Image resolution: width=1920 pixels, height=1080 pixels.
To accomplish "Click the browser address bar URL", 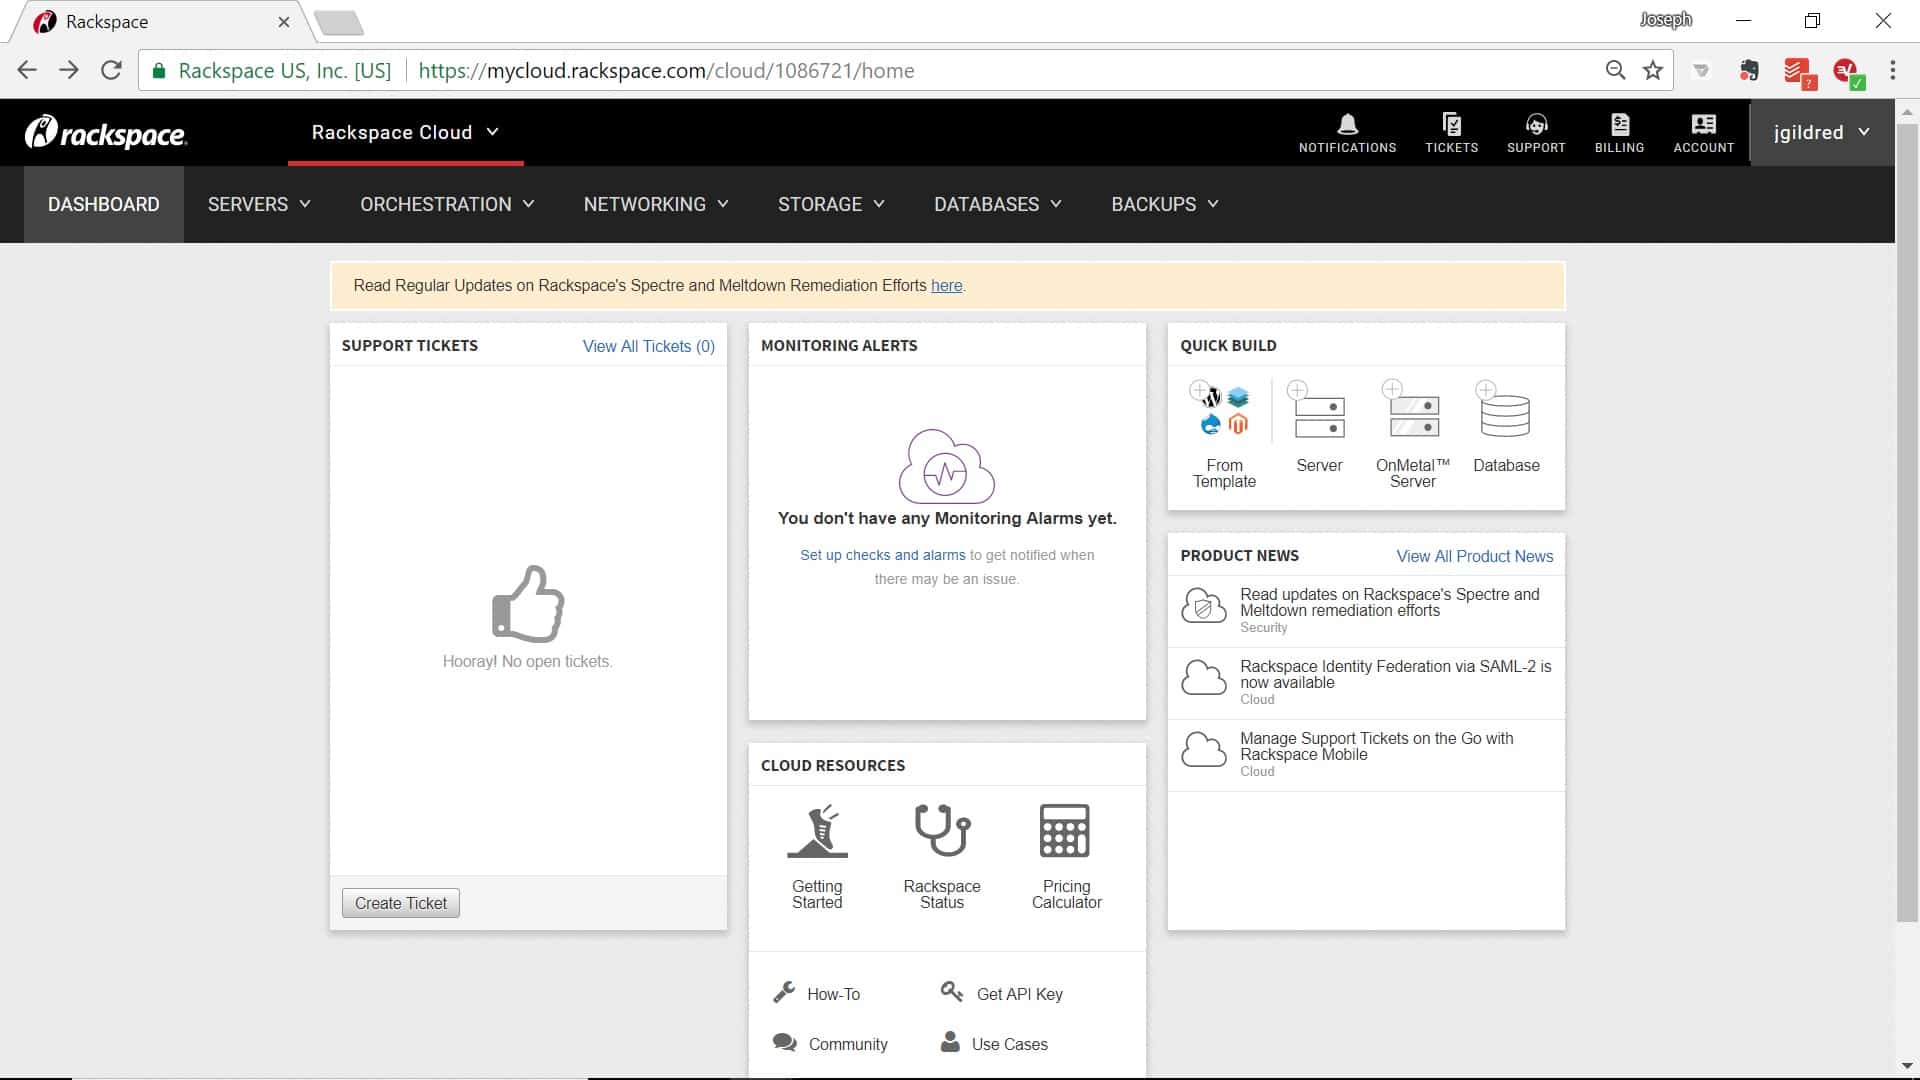I will (666, 70).
